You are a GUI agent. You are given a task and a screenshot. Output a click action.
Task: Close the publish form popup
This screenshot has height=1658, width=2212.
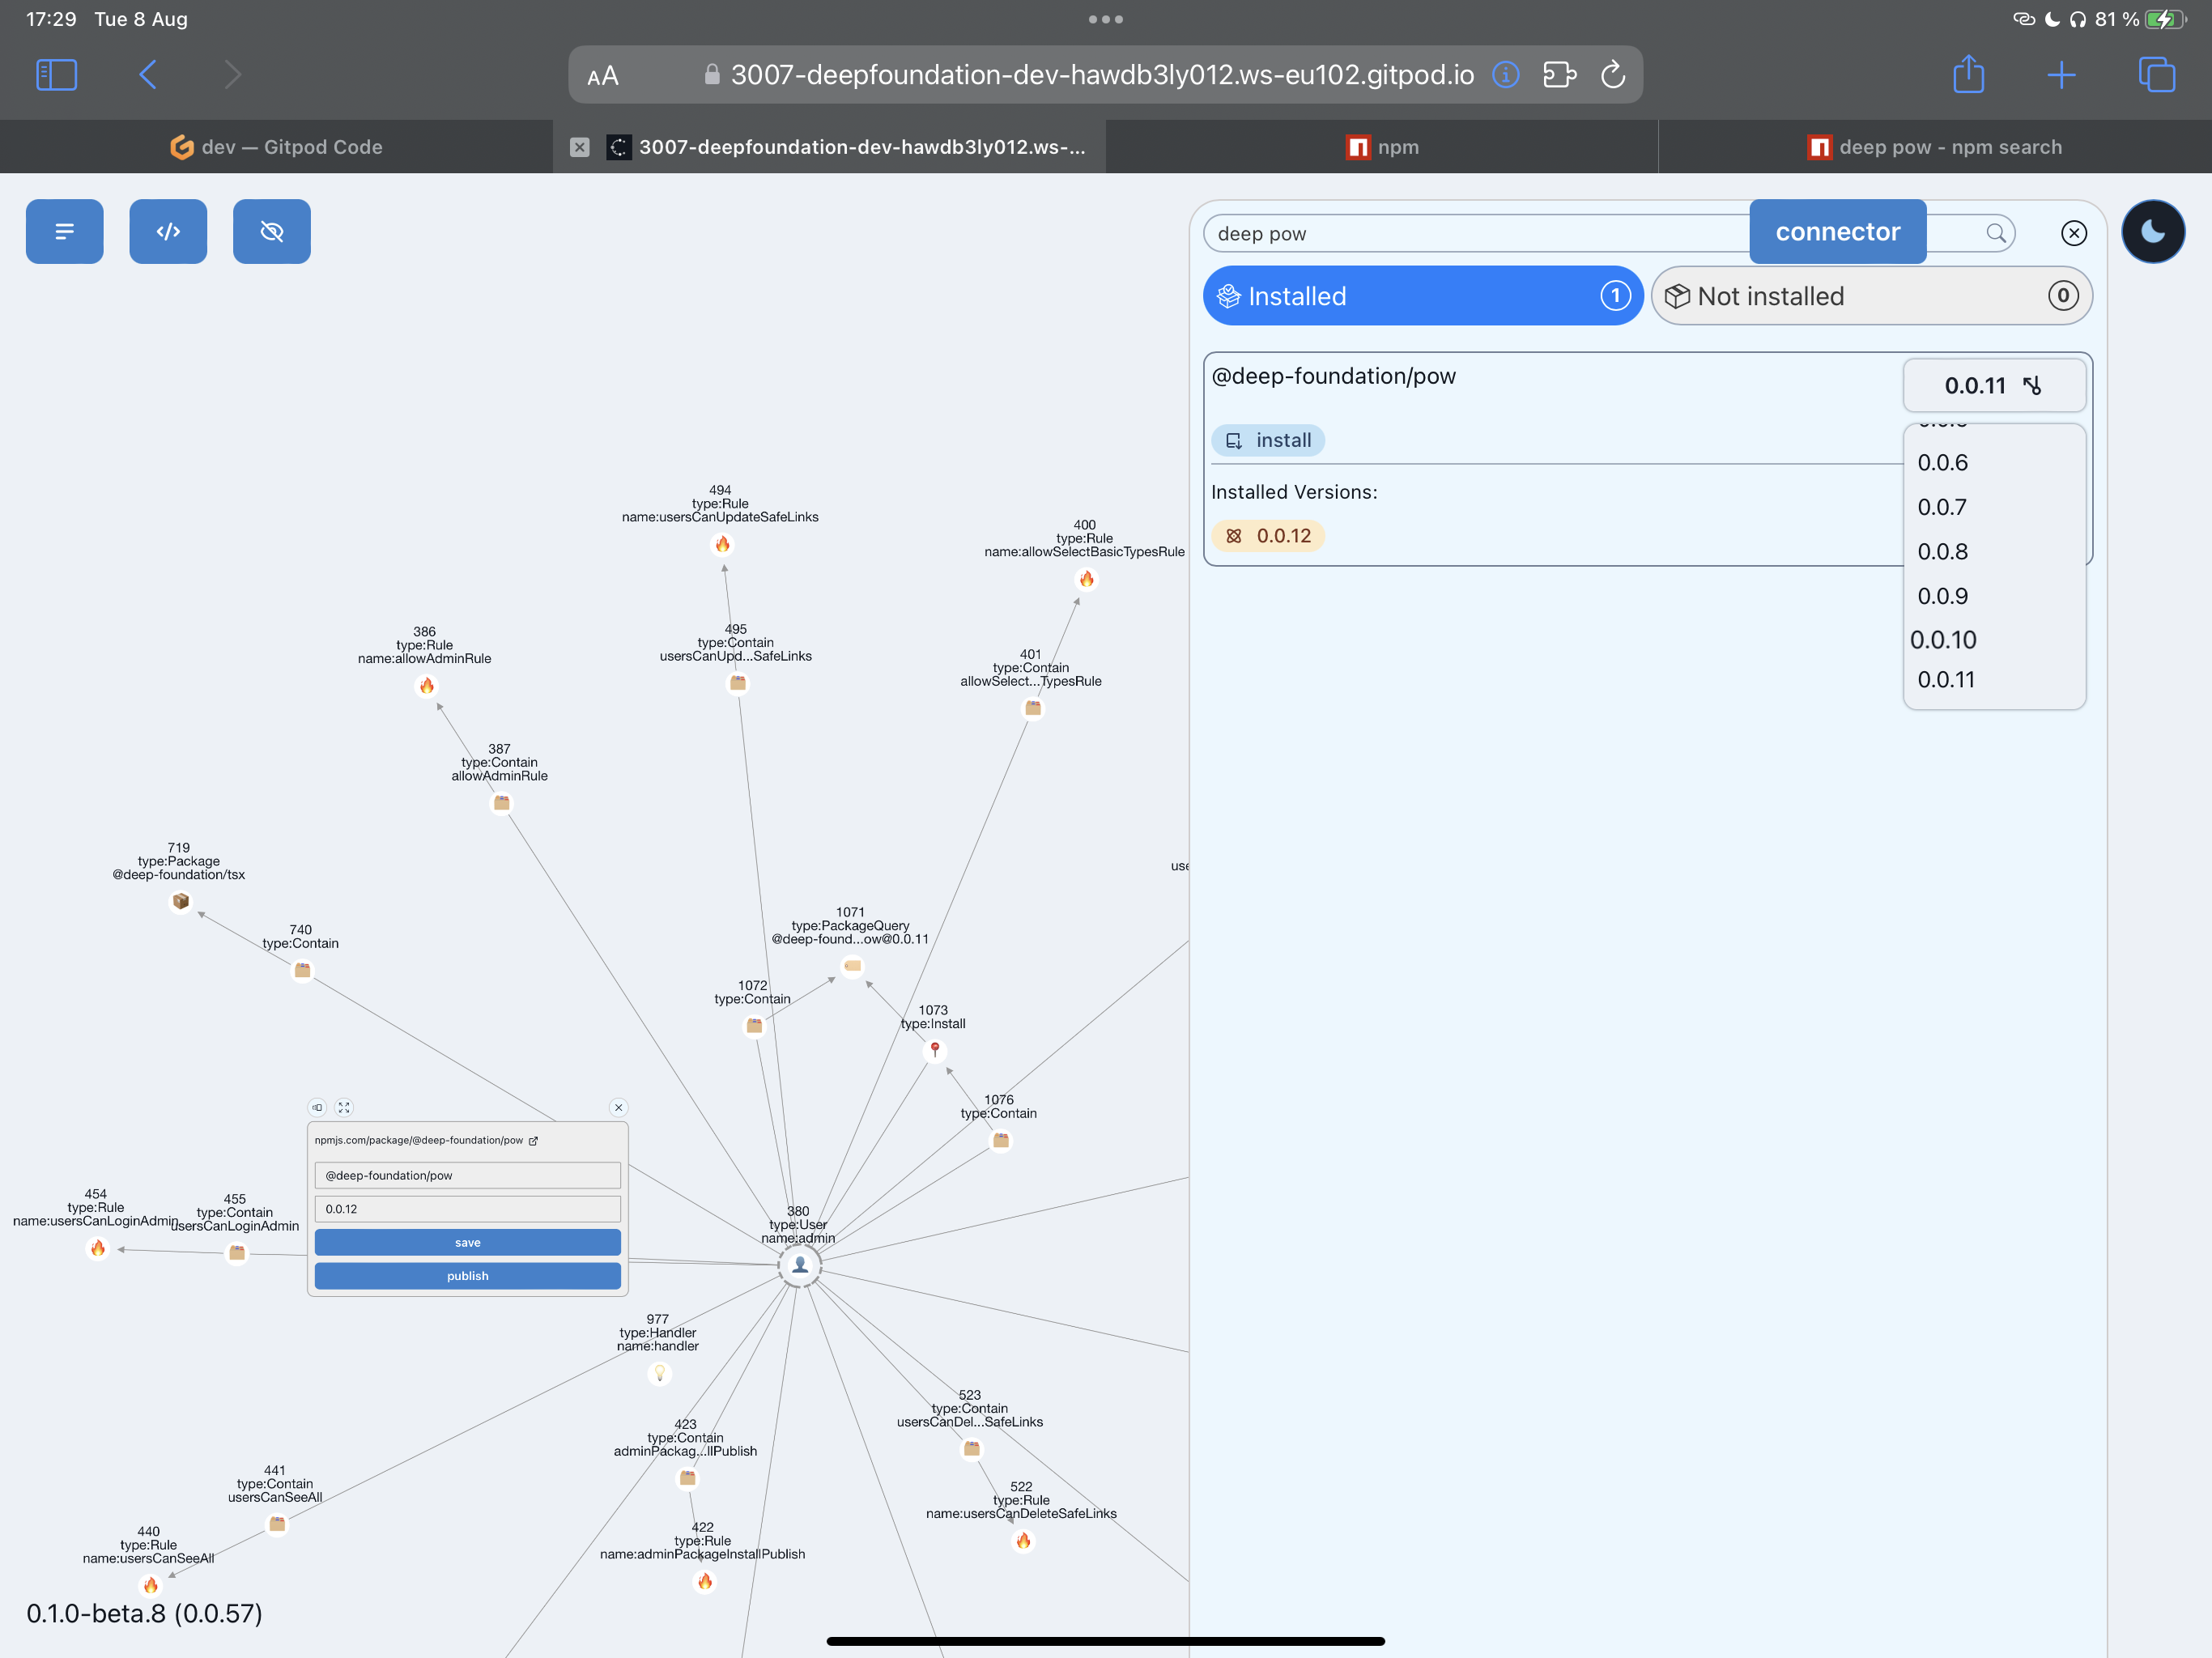click(618, 1107)
